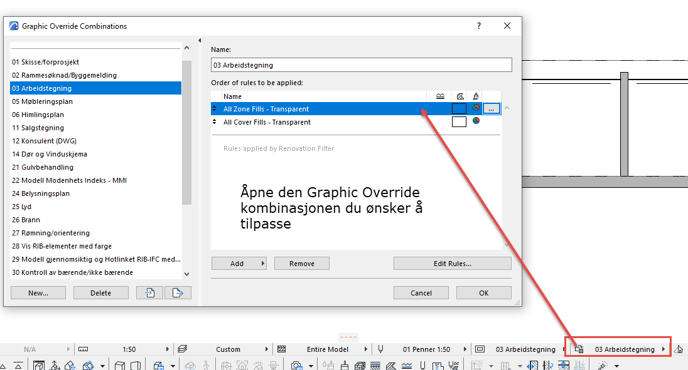Select 05 Møbleringsplan combination

pos(96,101)
